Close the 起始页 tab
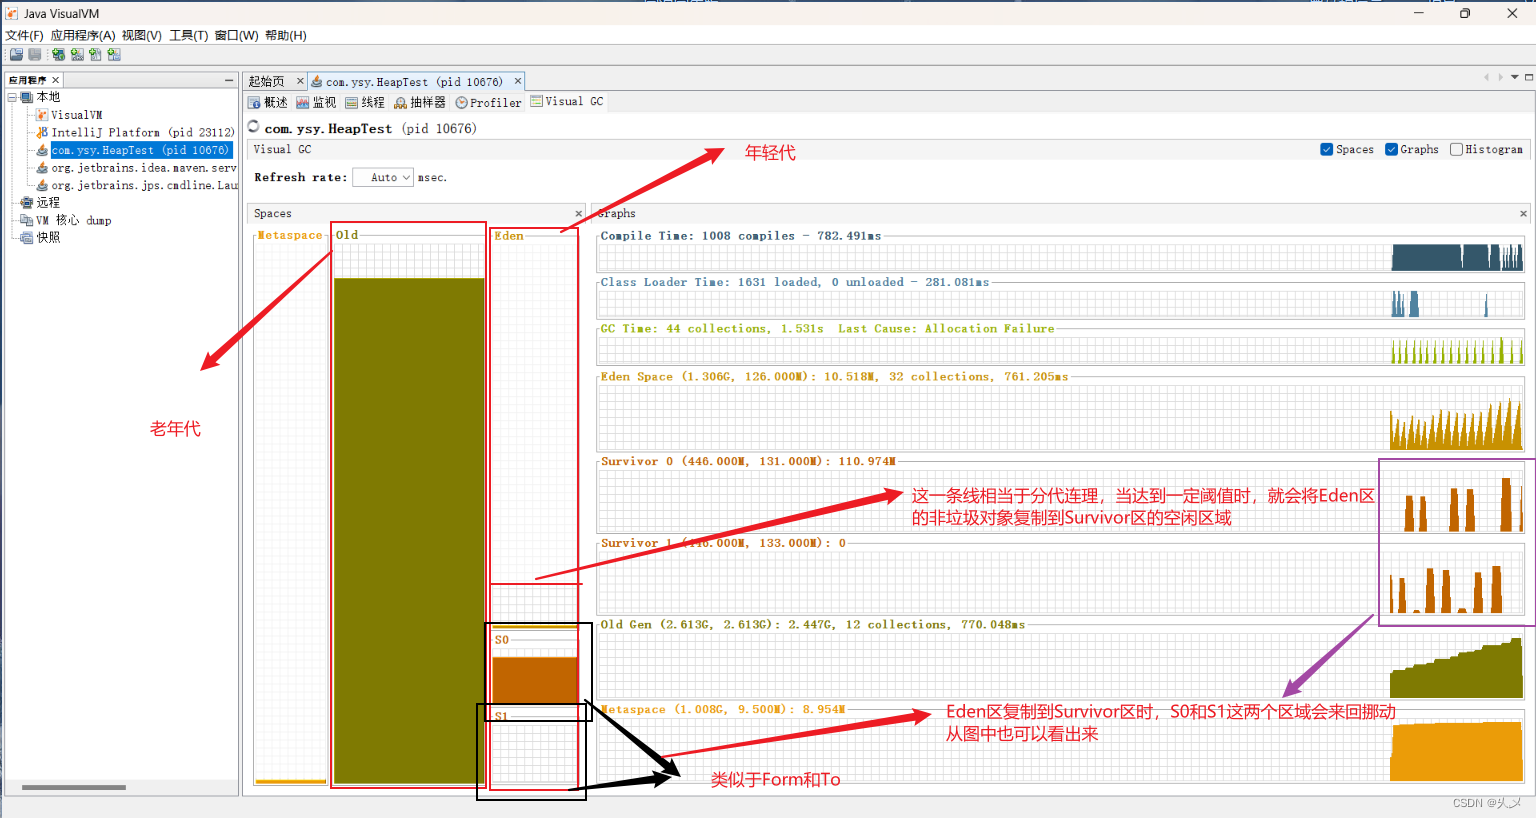1536x818 pixels. pos(300,81)
